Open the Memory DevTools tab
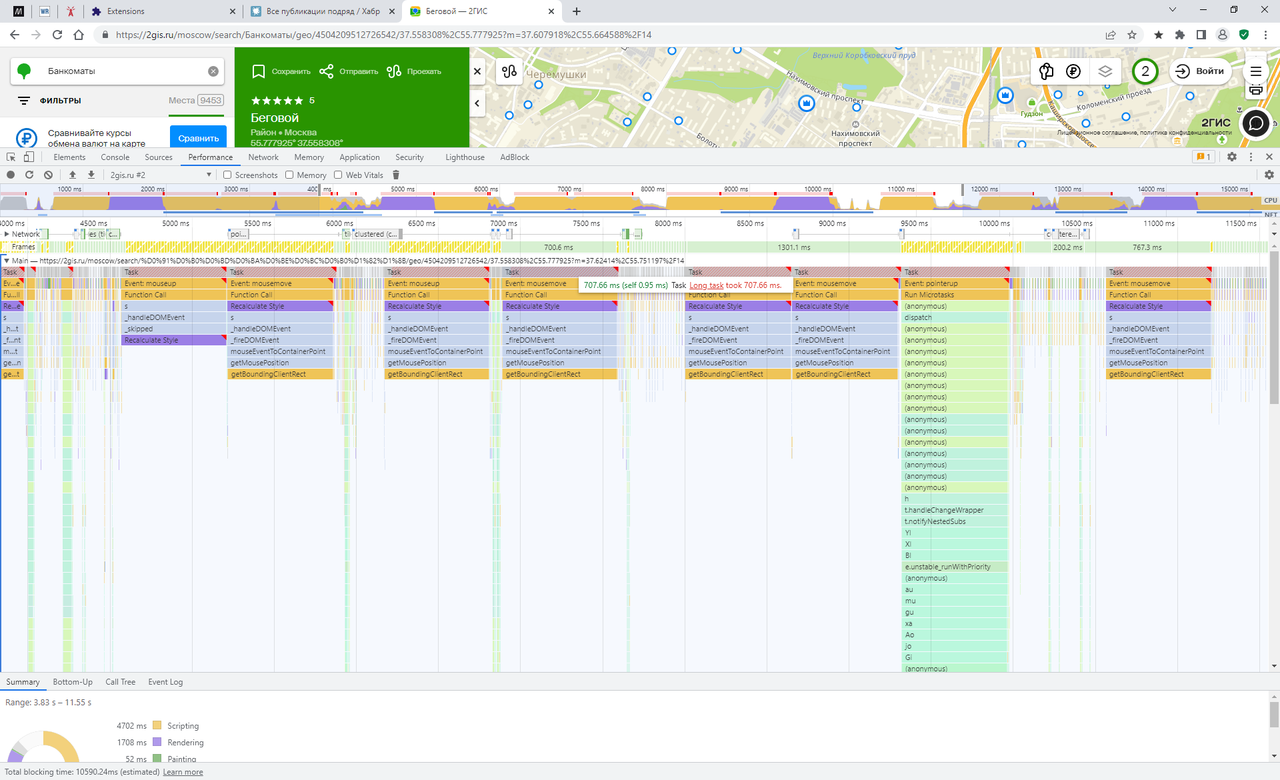This screenshot has height=780, width=1280. pos(309,157)
